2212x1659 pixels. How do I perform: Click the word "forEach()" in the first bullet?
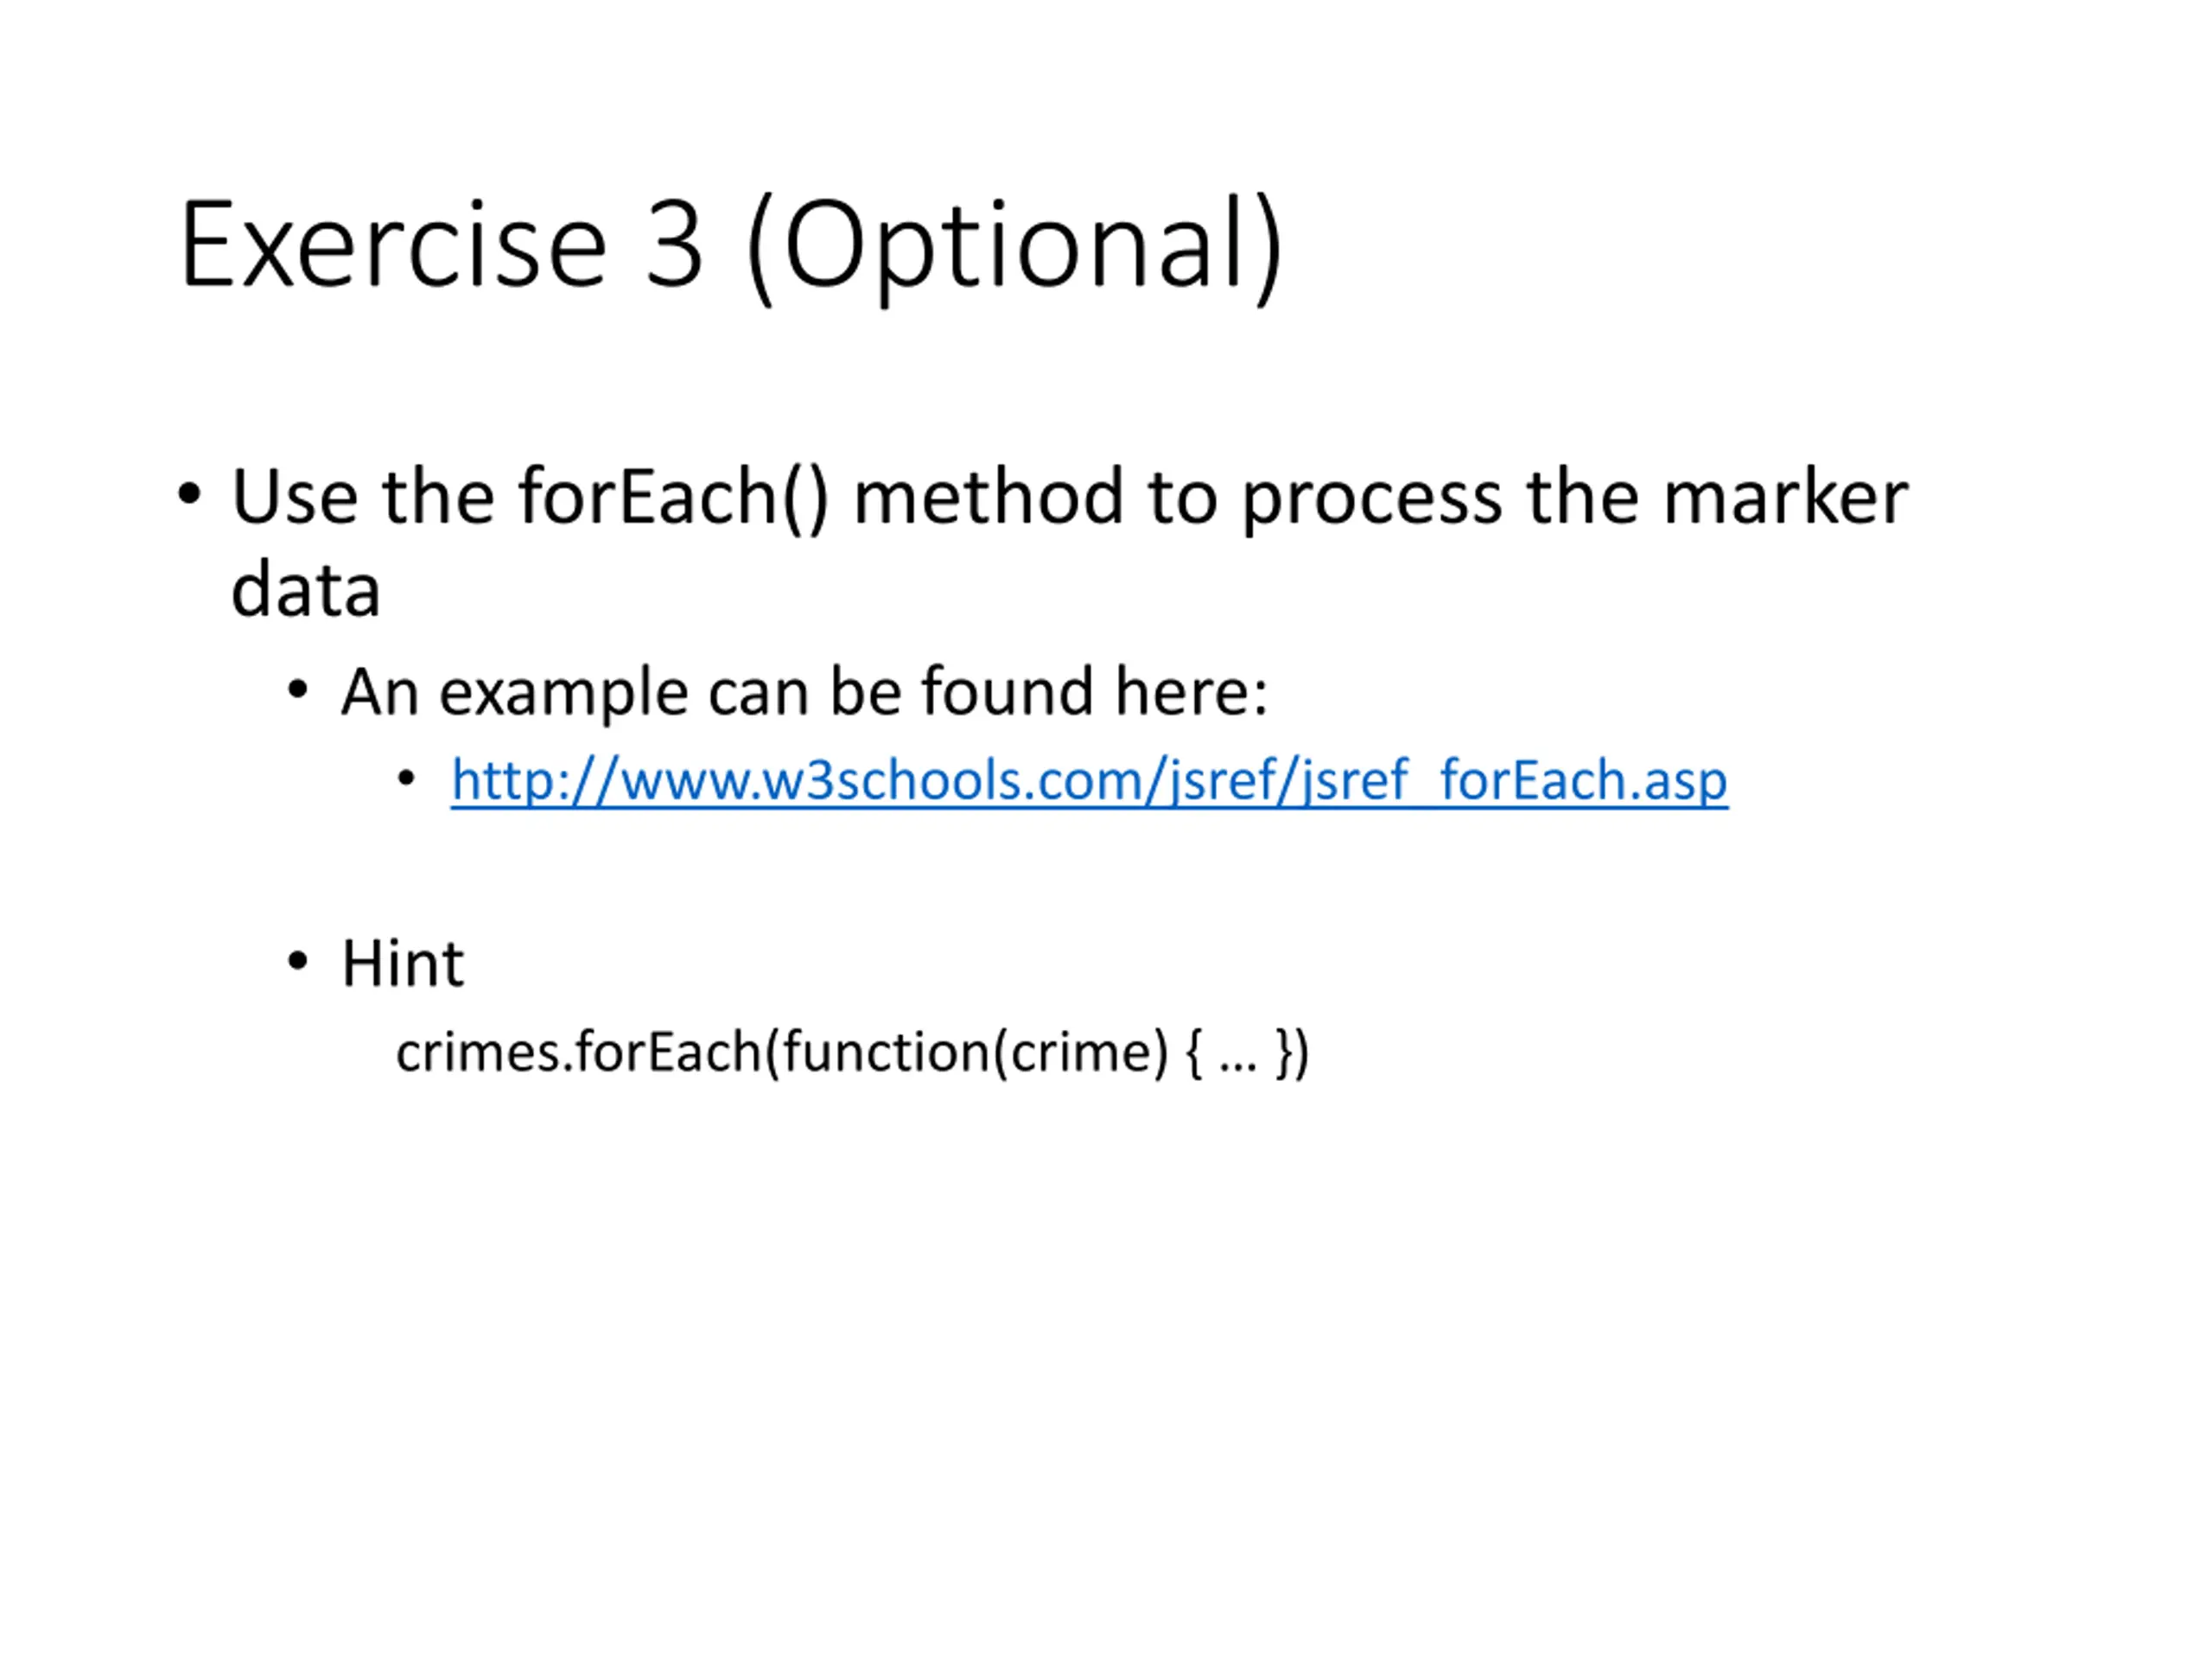tap(673, 497)
